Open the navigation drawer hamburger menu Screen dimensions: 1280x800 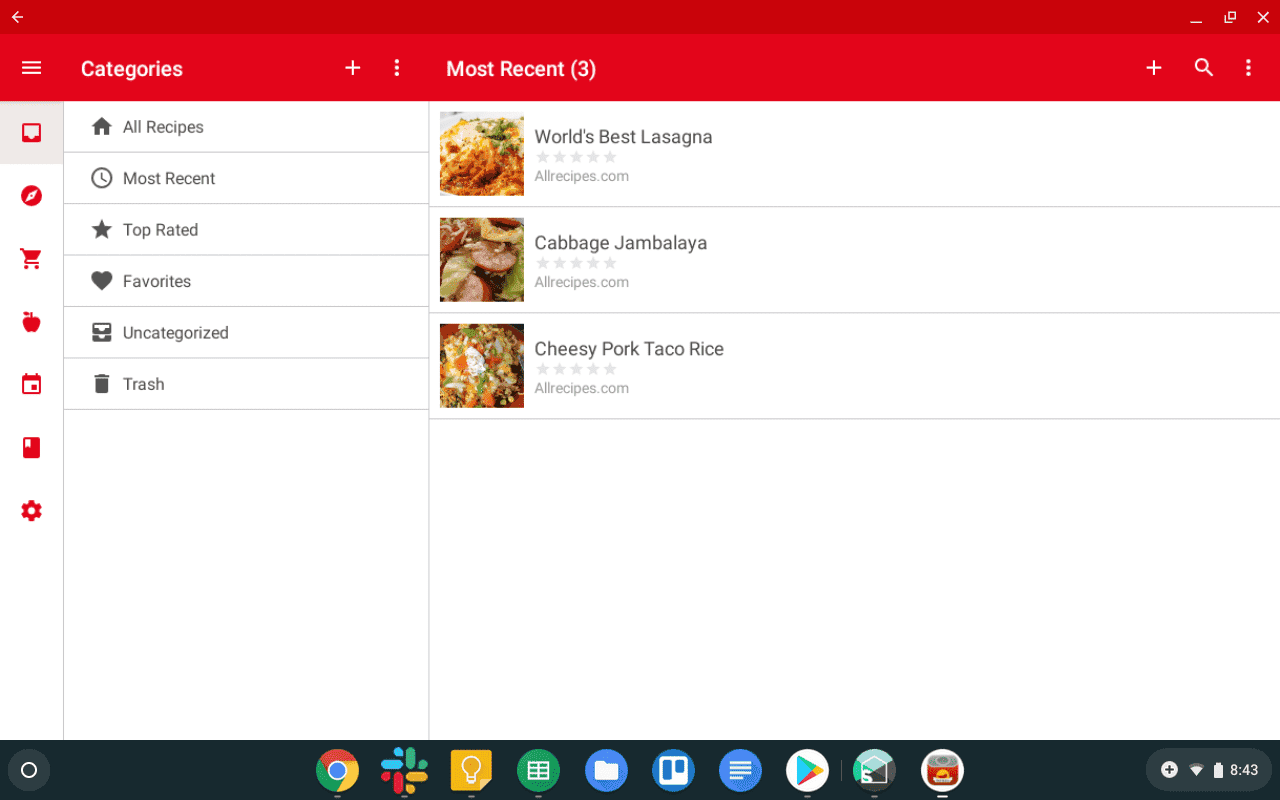[31, 68]
